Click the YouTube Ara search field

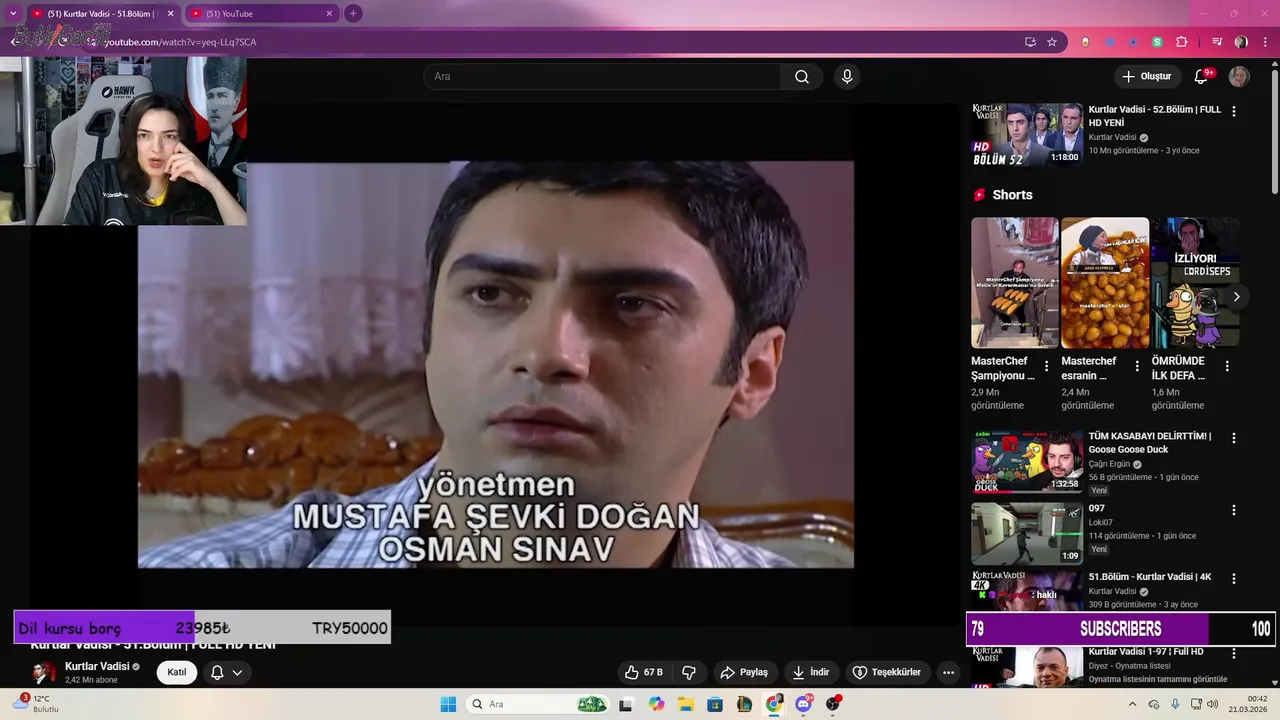602,77
